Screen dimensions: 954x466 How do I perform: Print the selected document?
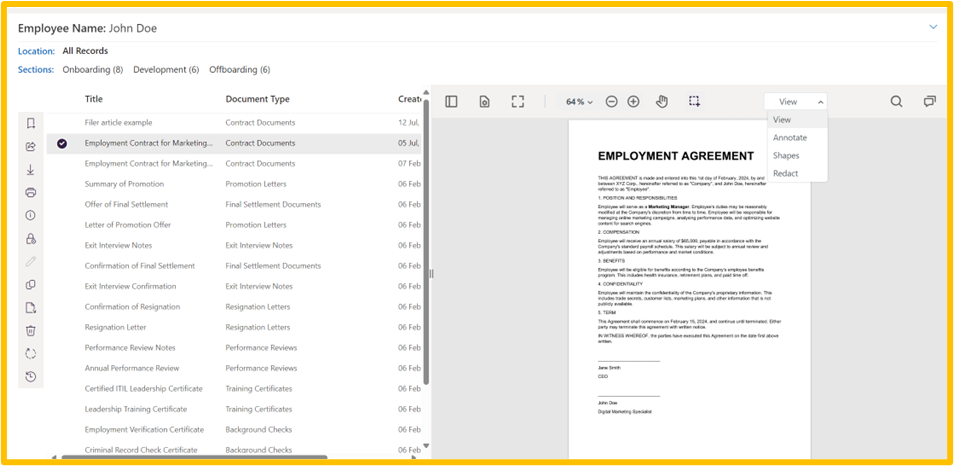[31, 192]
